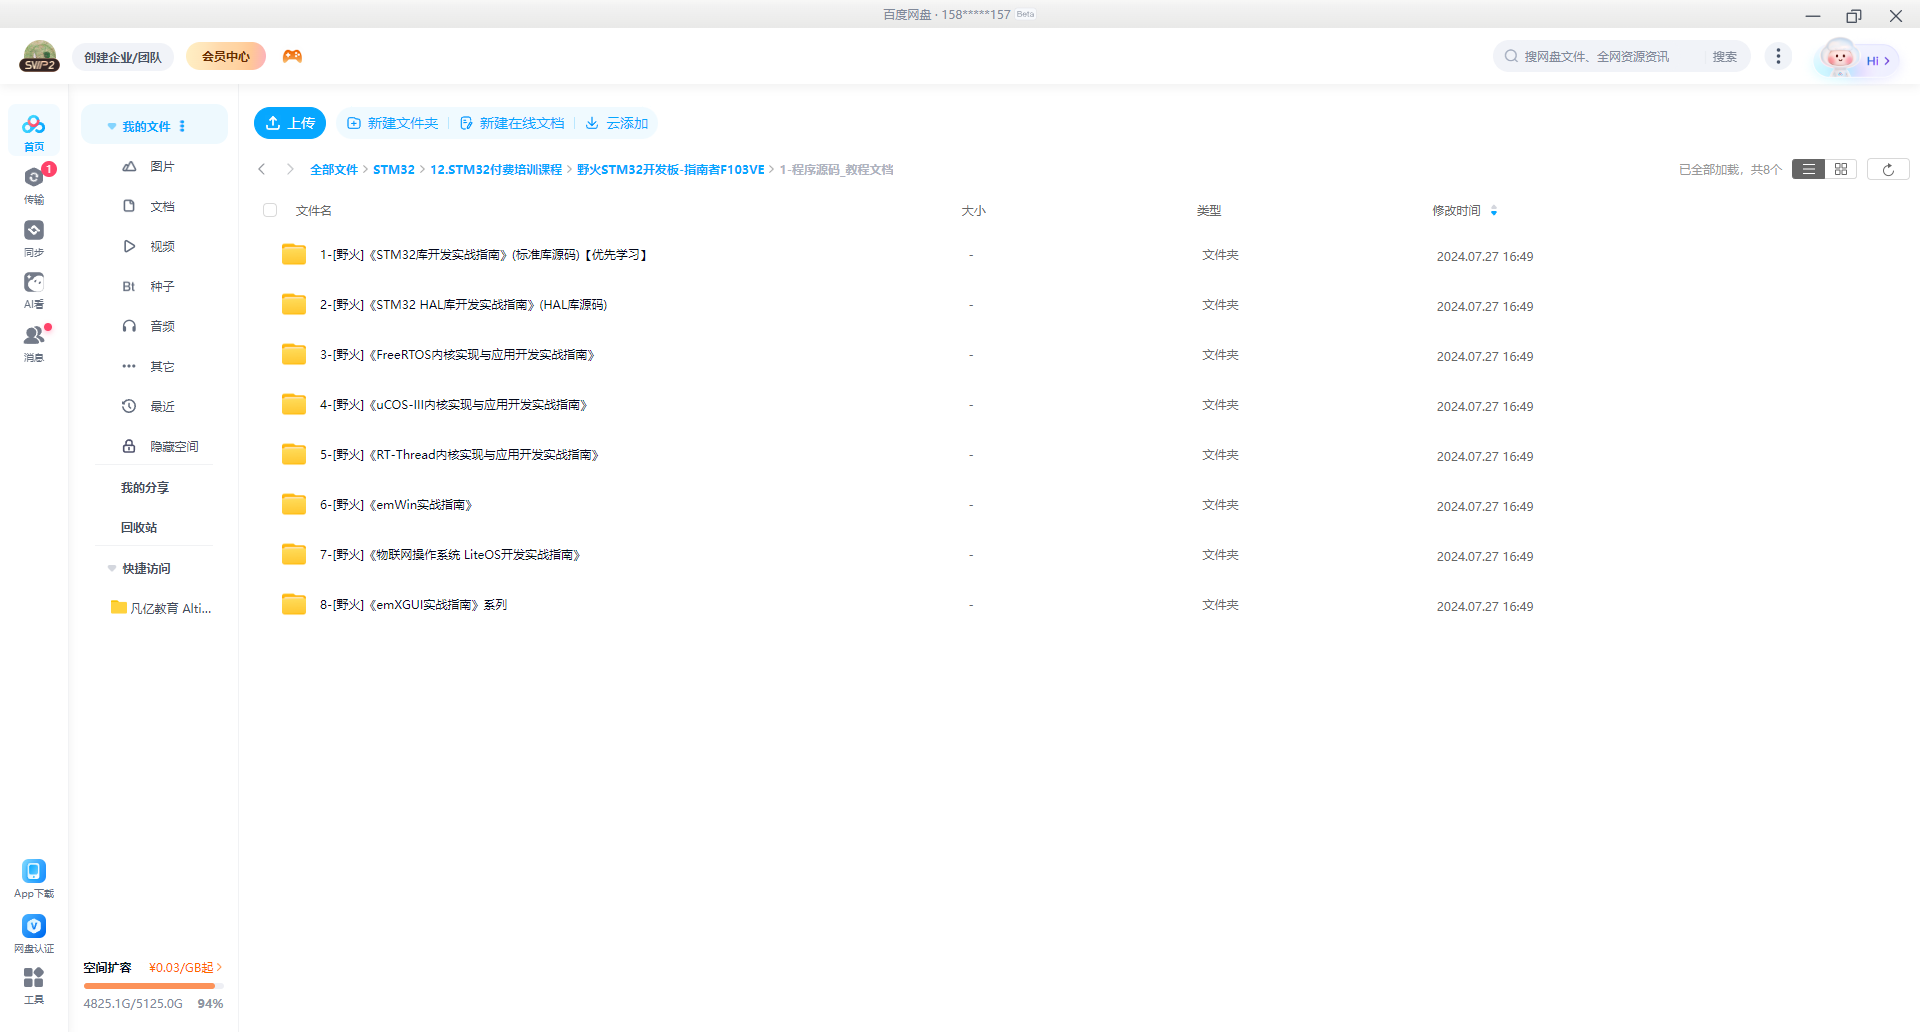The height and width of the screenshot is (1032, 1920).
Task: Open folder 5-[野火]《RT-Thread内核实现与应用开发实战指南》
Action: 459,455
